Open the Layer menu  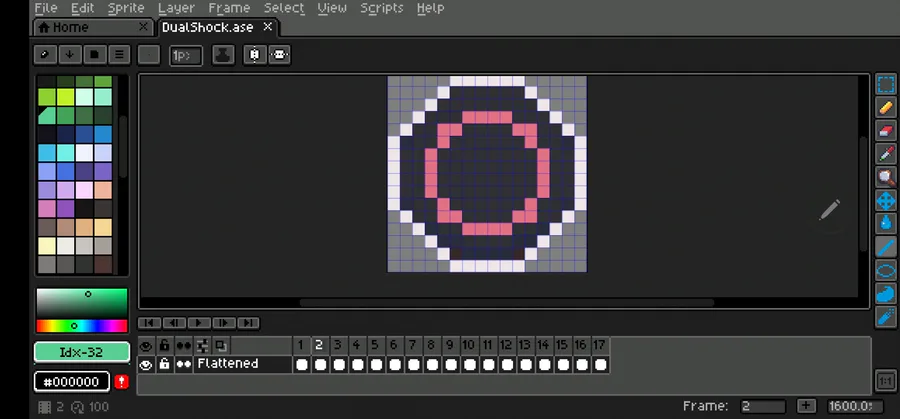click(176, 8)
